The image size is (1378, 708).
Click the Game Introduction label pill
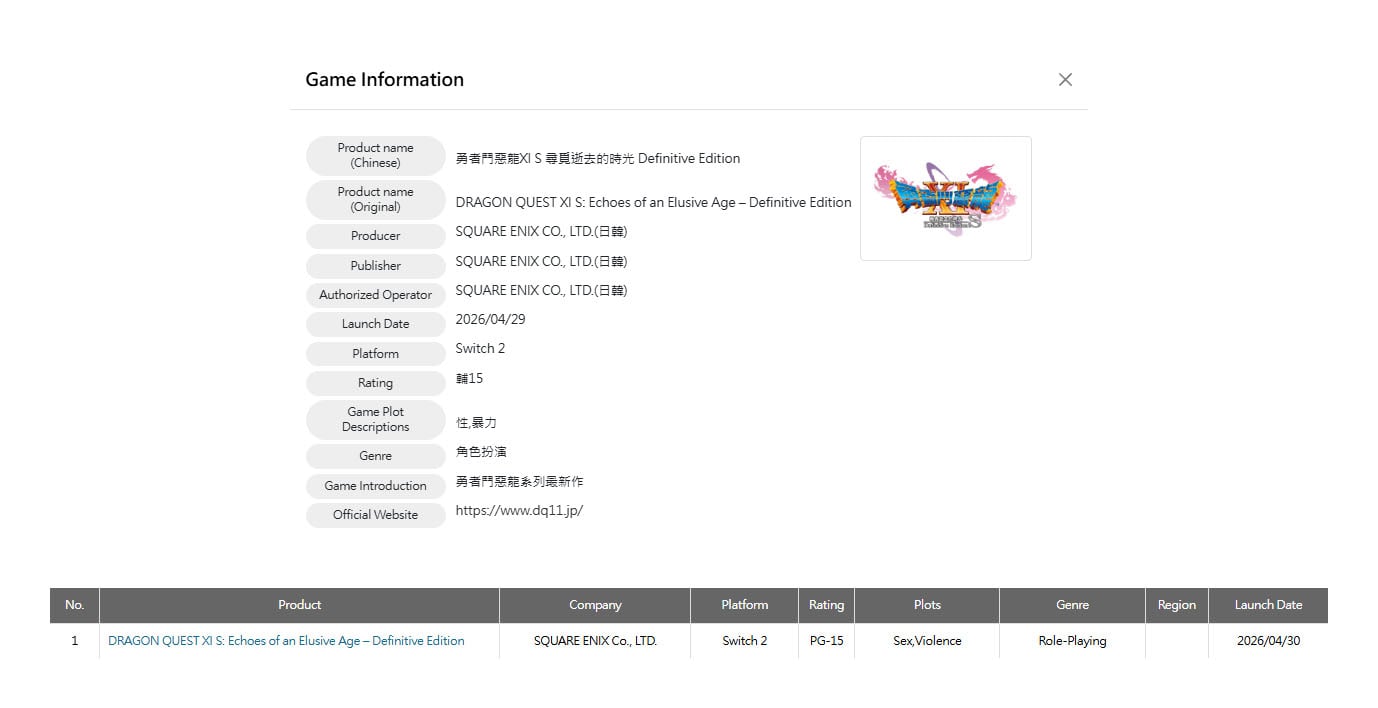[x=375, y=486]
